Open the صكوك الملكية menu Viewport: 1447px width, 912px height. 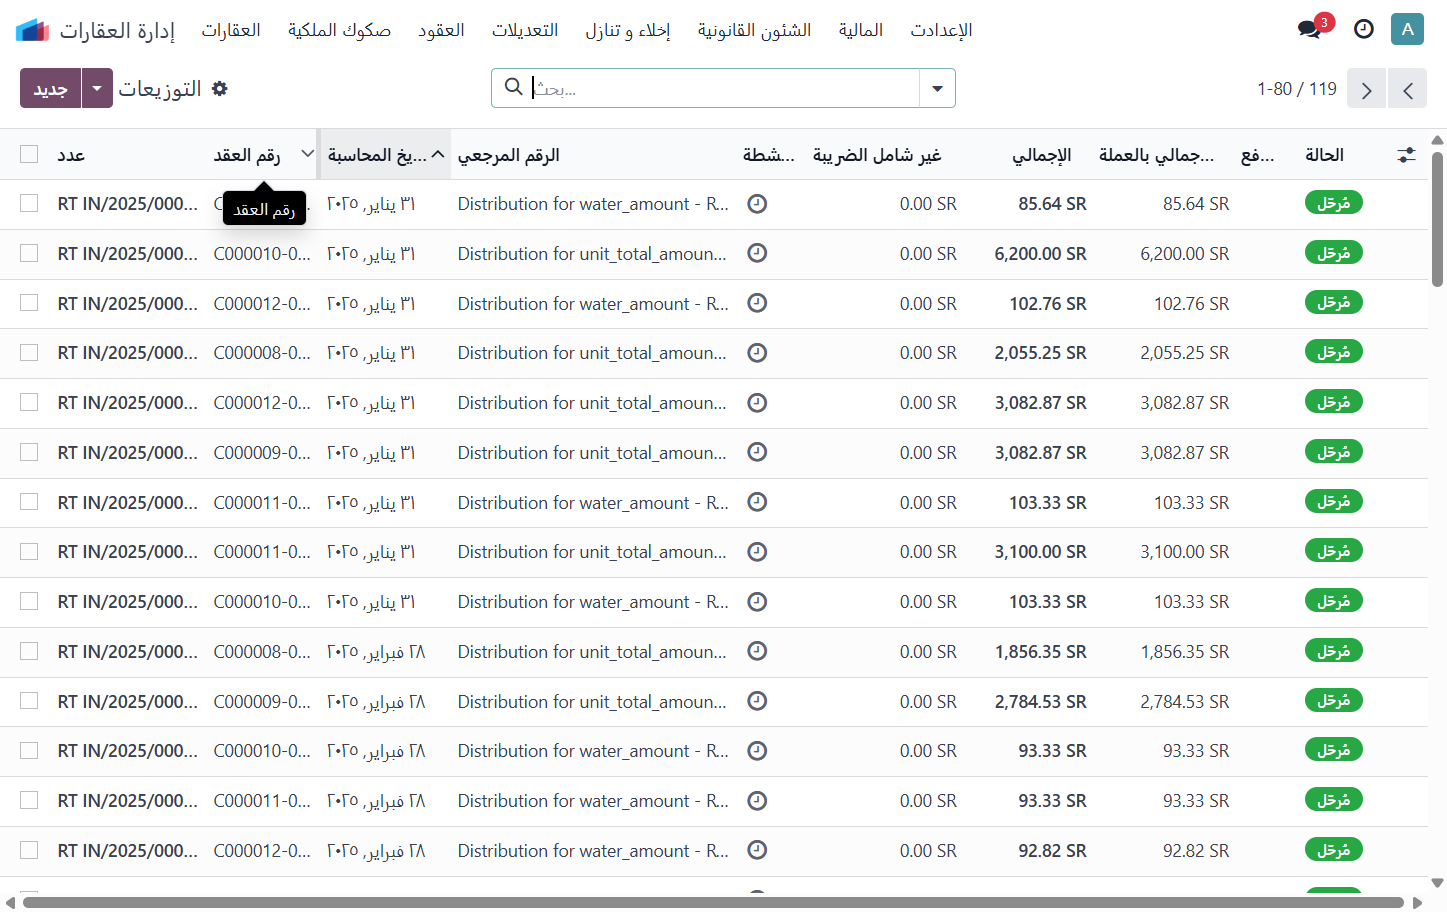tap(339, 30)
